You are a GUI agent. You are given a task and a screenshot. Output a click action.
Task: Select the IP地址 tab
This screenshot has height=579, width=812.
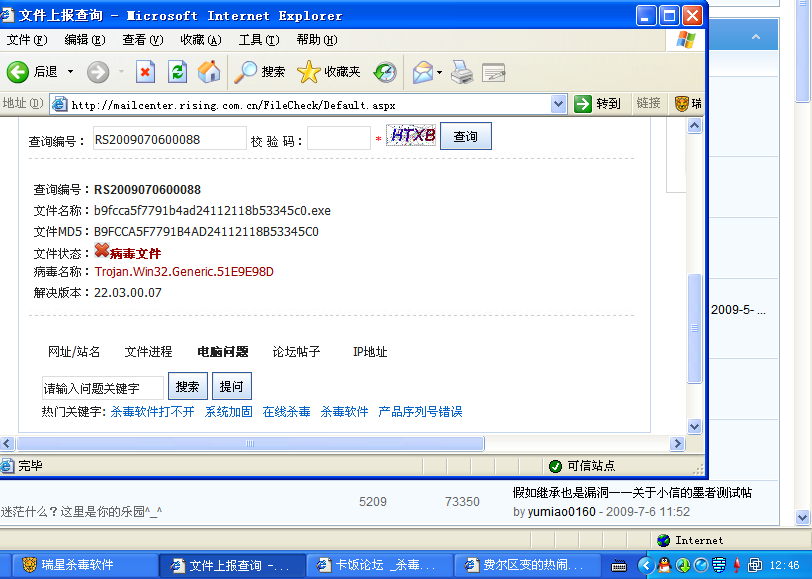[x=370, y=352]
